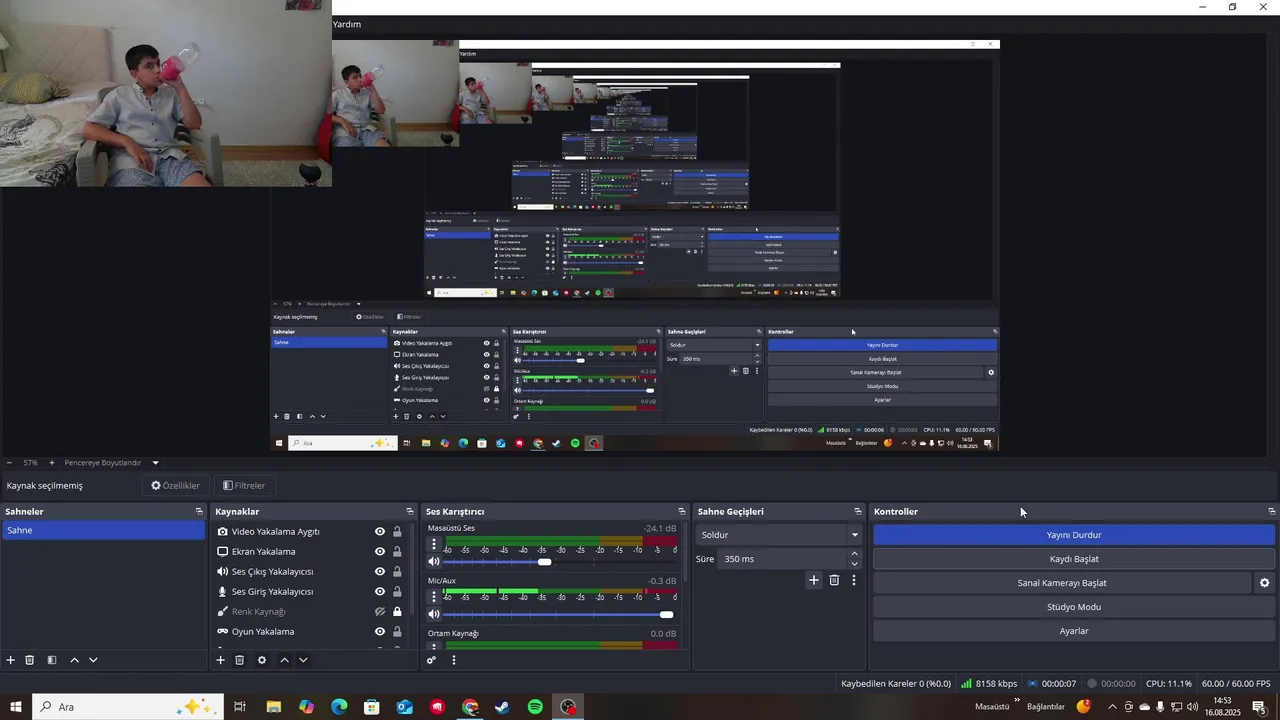Open Soldur transition dropdown
The image size is (1280, 720).
779,535
